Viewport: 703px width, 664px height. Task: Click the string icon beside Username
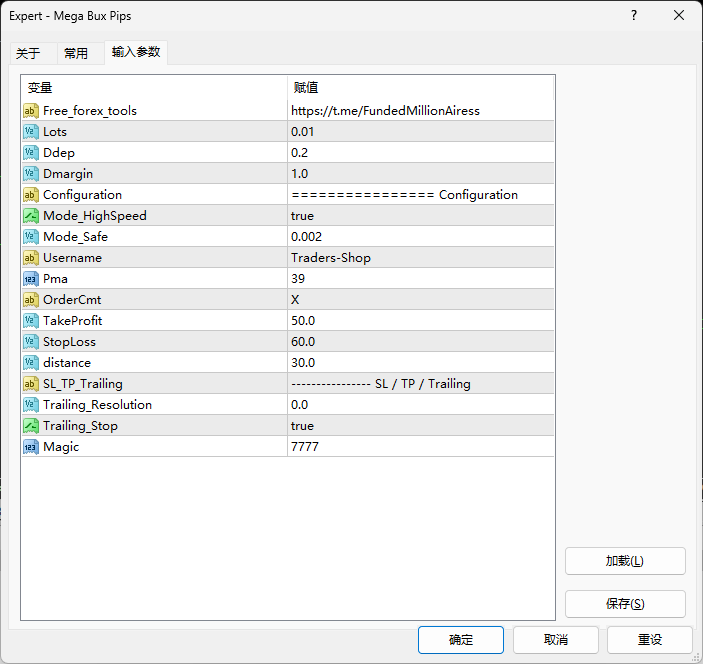(31, 258)
